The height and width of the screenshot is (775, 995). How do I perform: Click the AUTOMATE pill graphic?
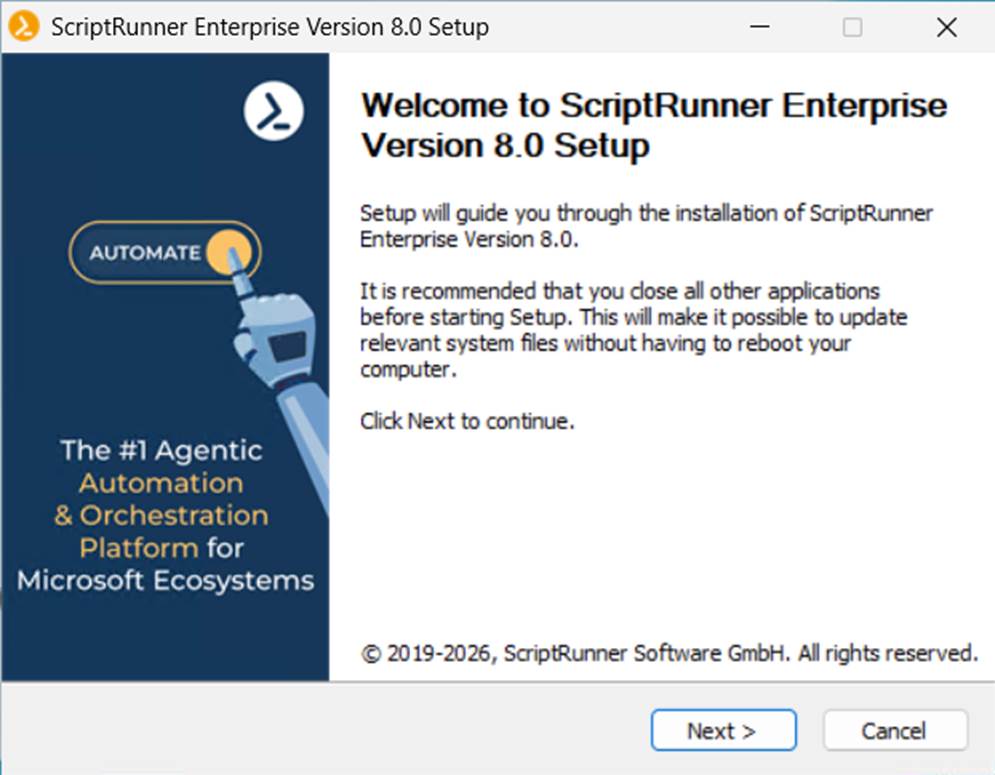(x=165, y=252)
